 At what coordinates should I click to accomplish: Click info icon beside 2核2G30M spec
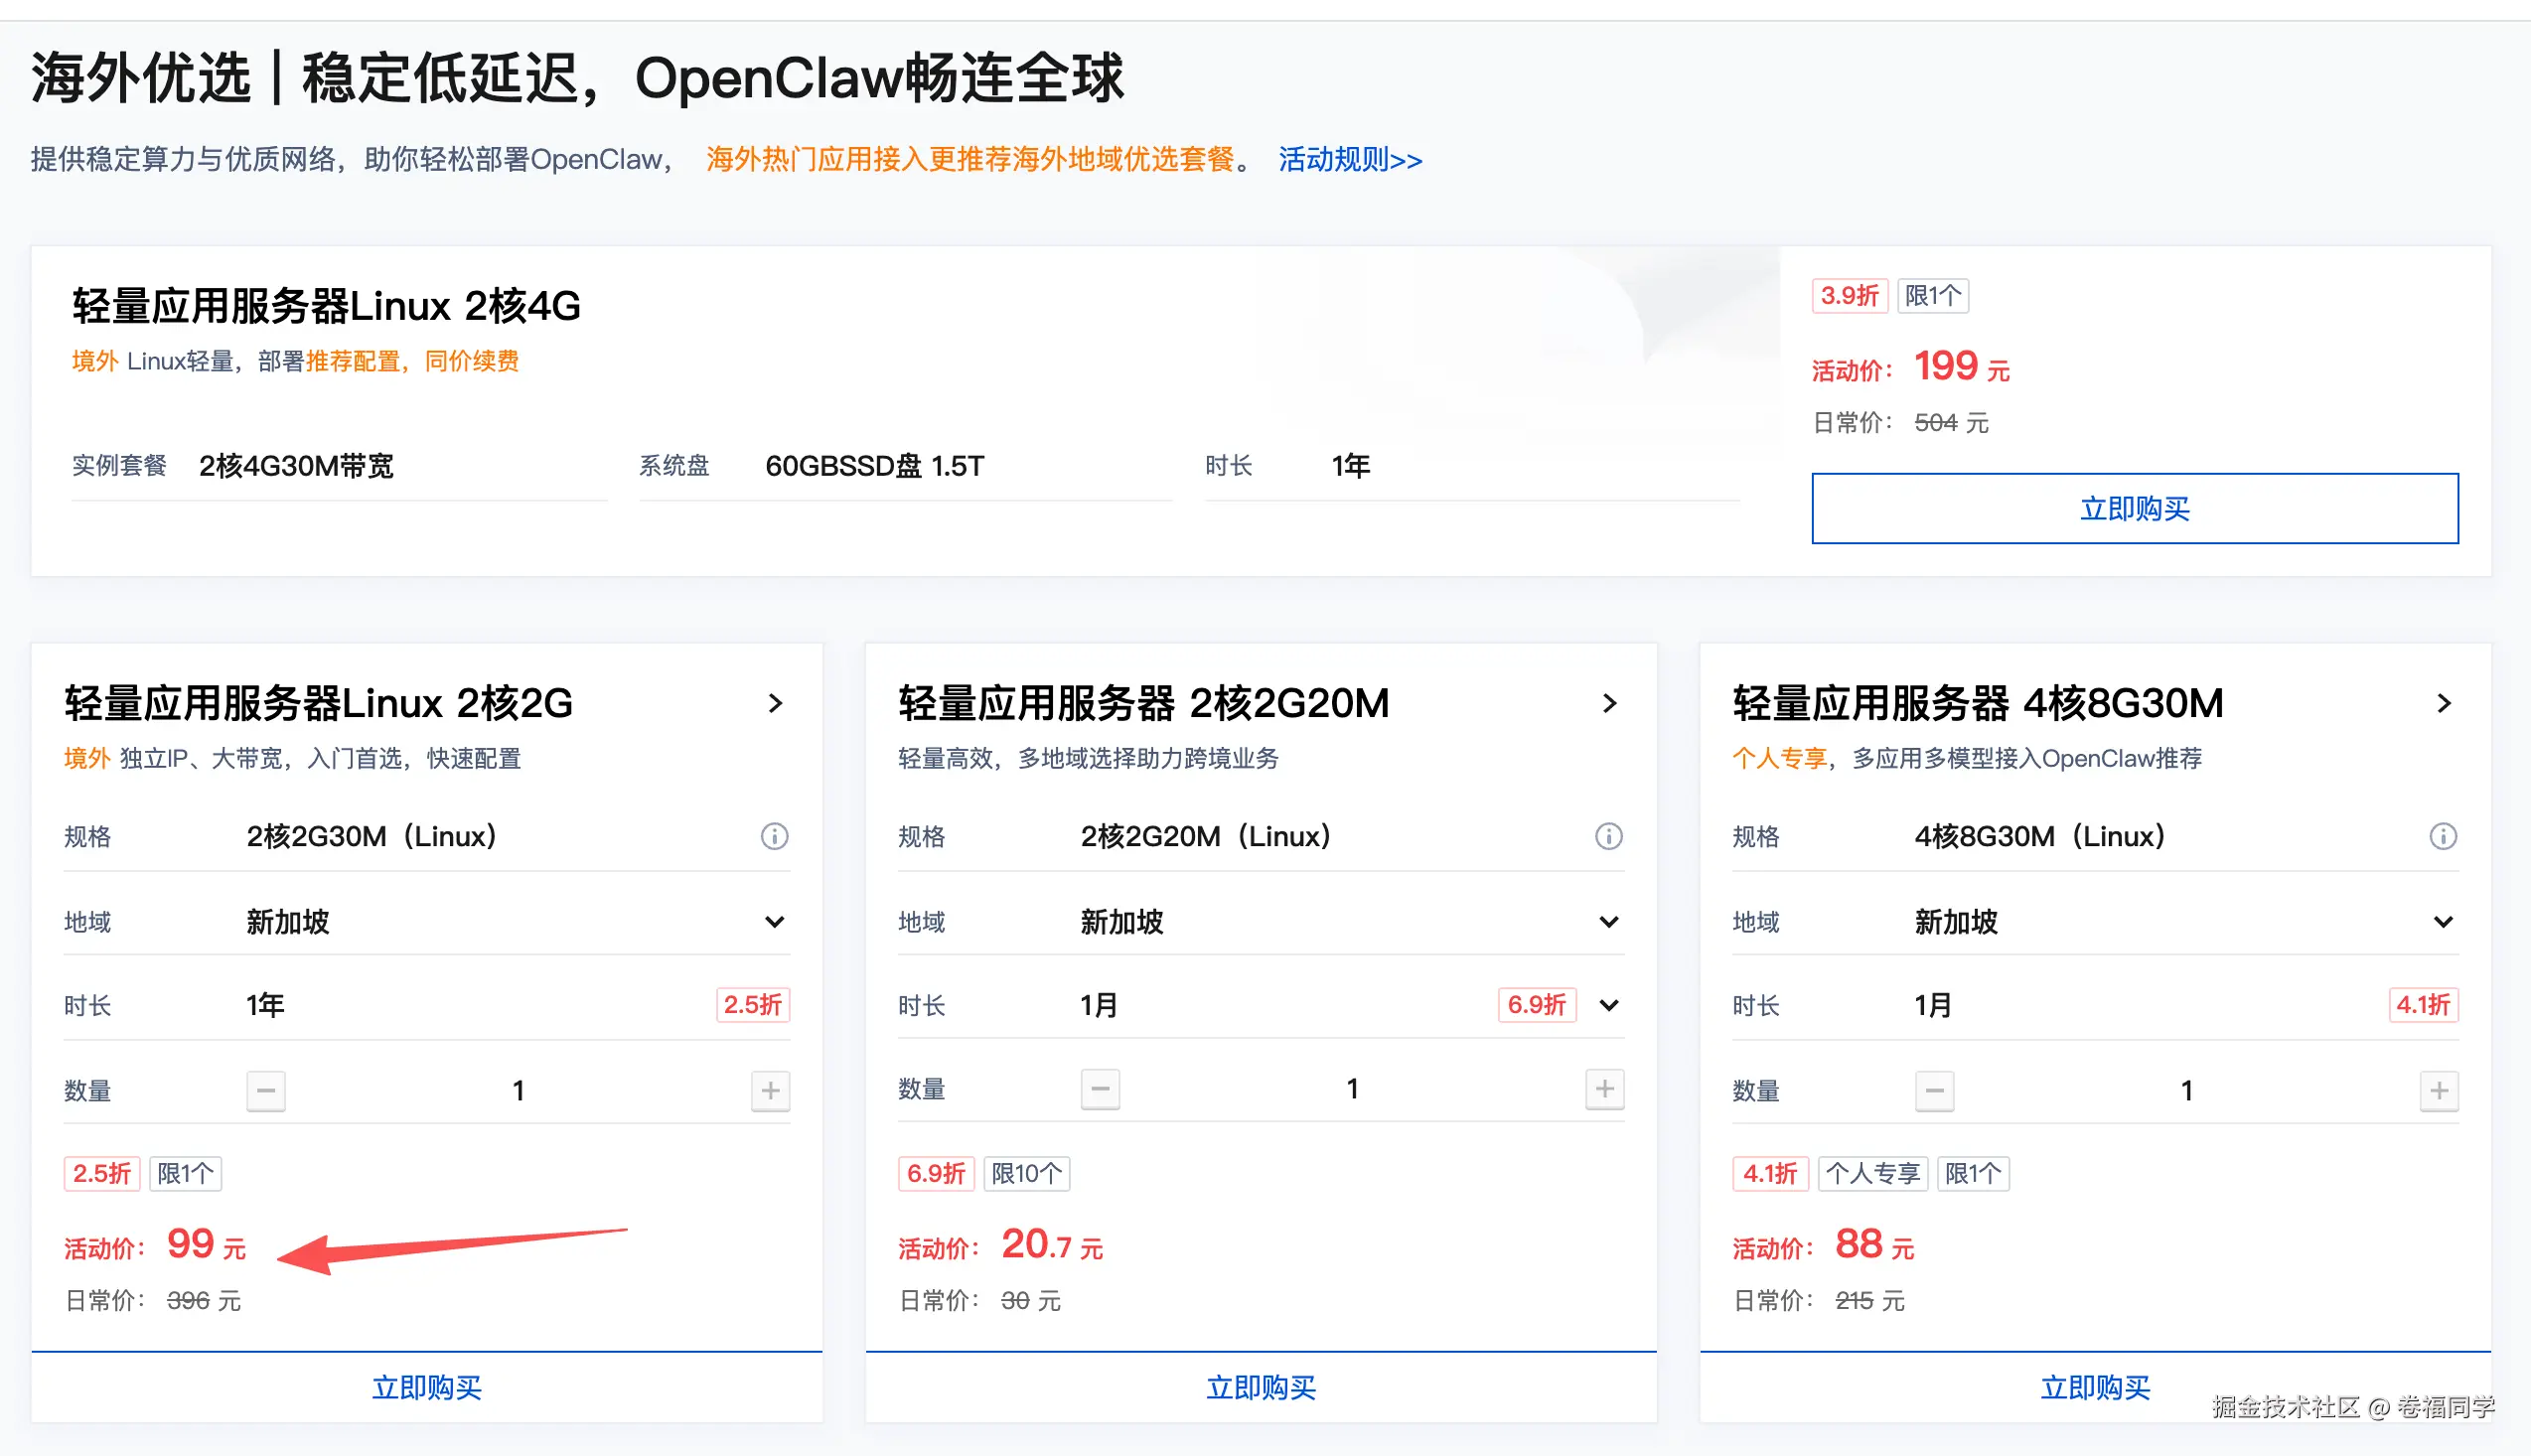pos(774,836)
